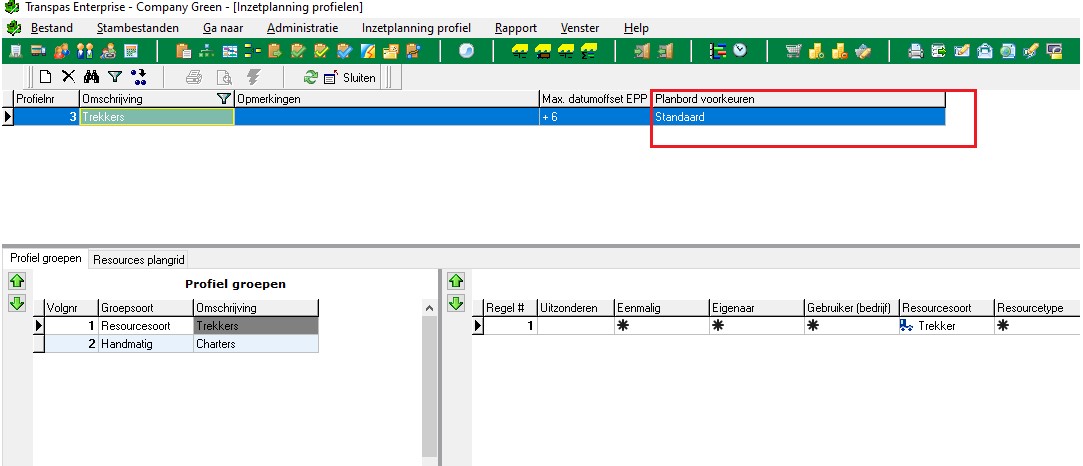Click the building icon in green toolbar
The height and width of the screenshot is (466, 1083).
[15, 51]
